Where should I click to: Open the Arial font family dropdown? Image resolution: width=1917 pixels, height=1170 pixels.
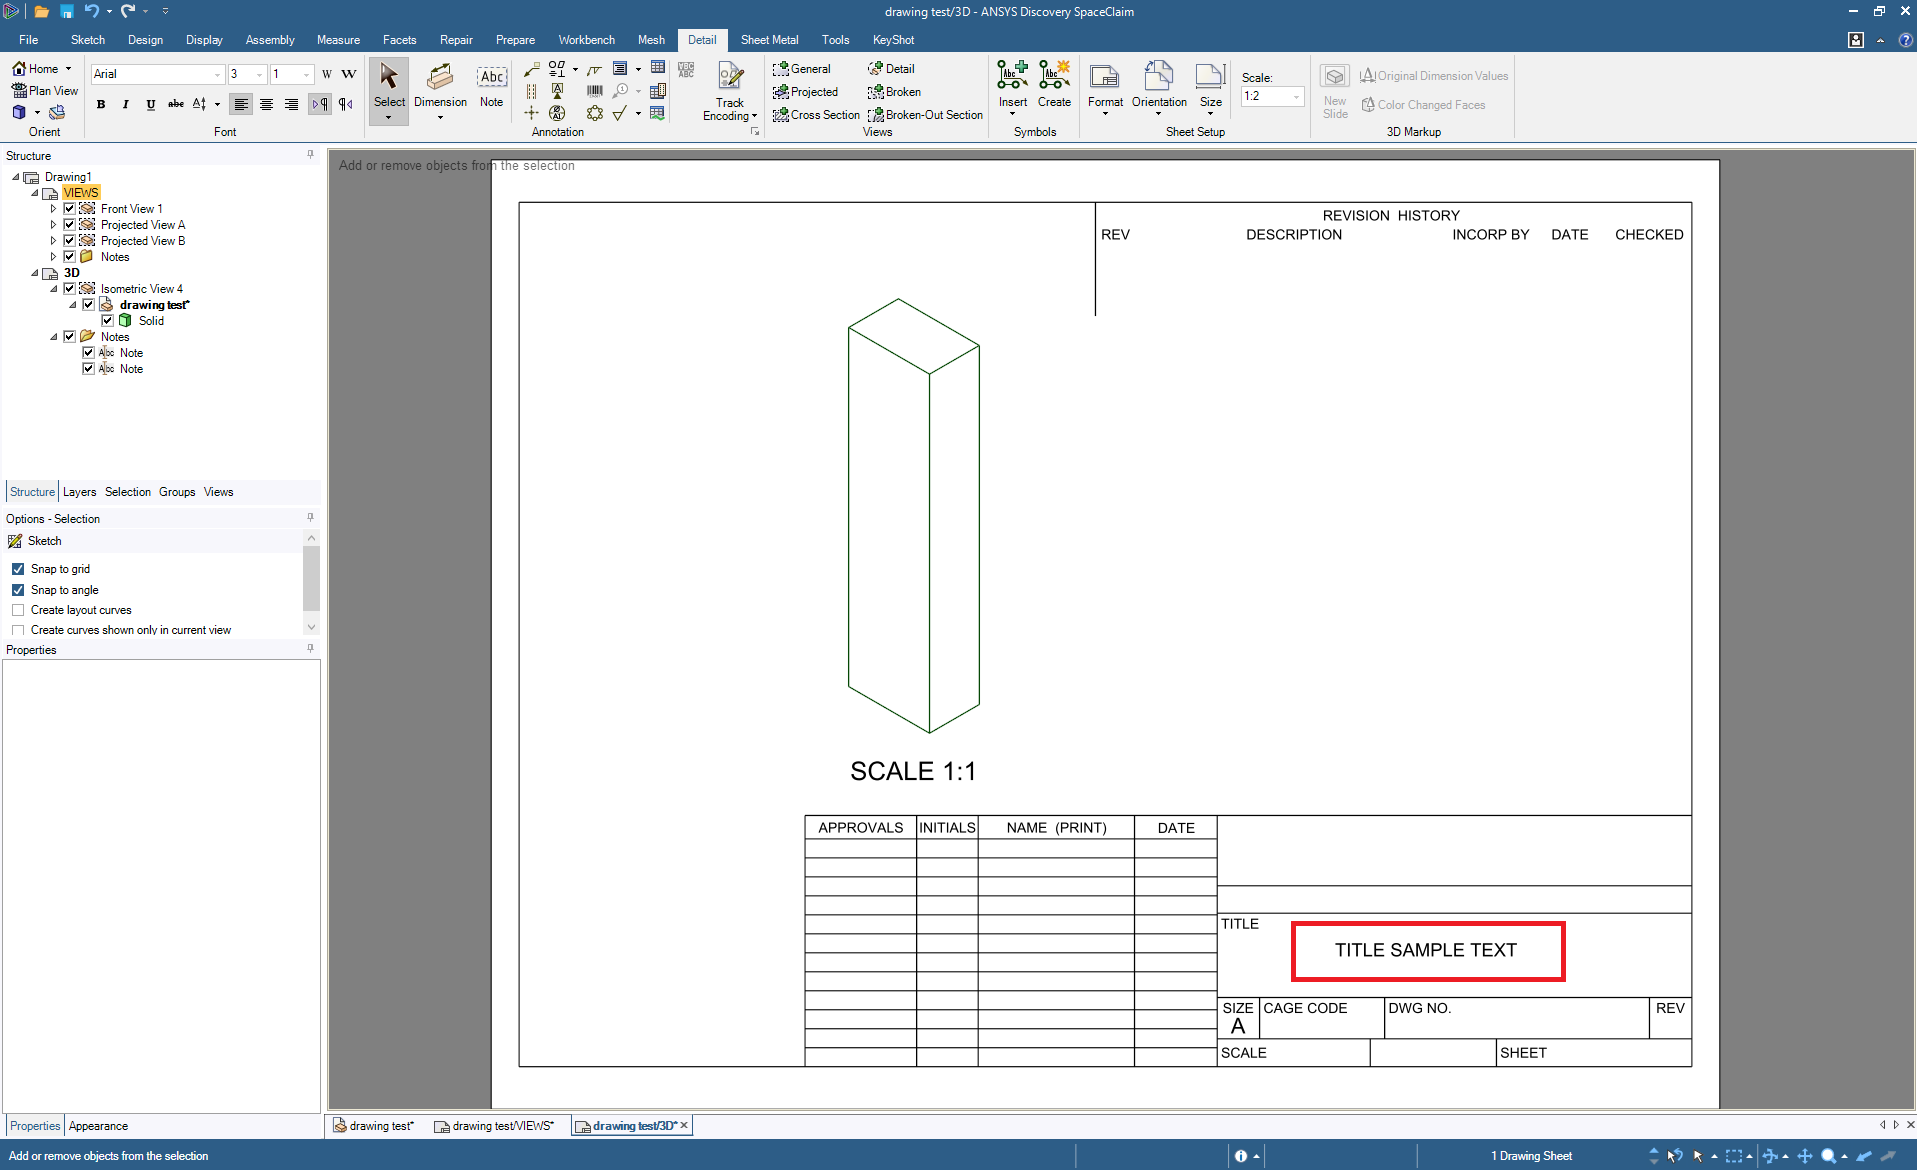pos(217,74)
